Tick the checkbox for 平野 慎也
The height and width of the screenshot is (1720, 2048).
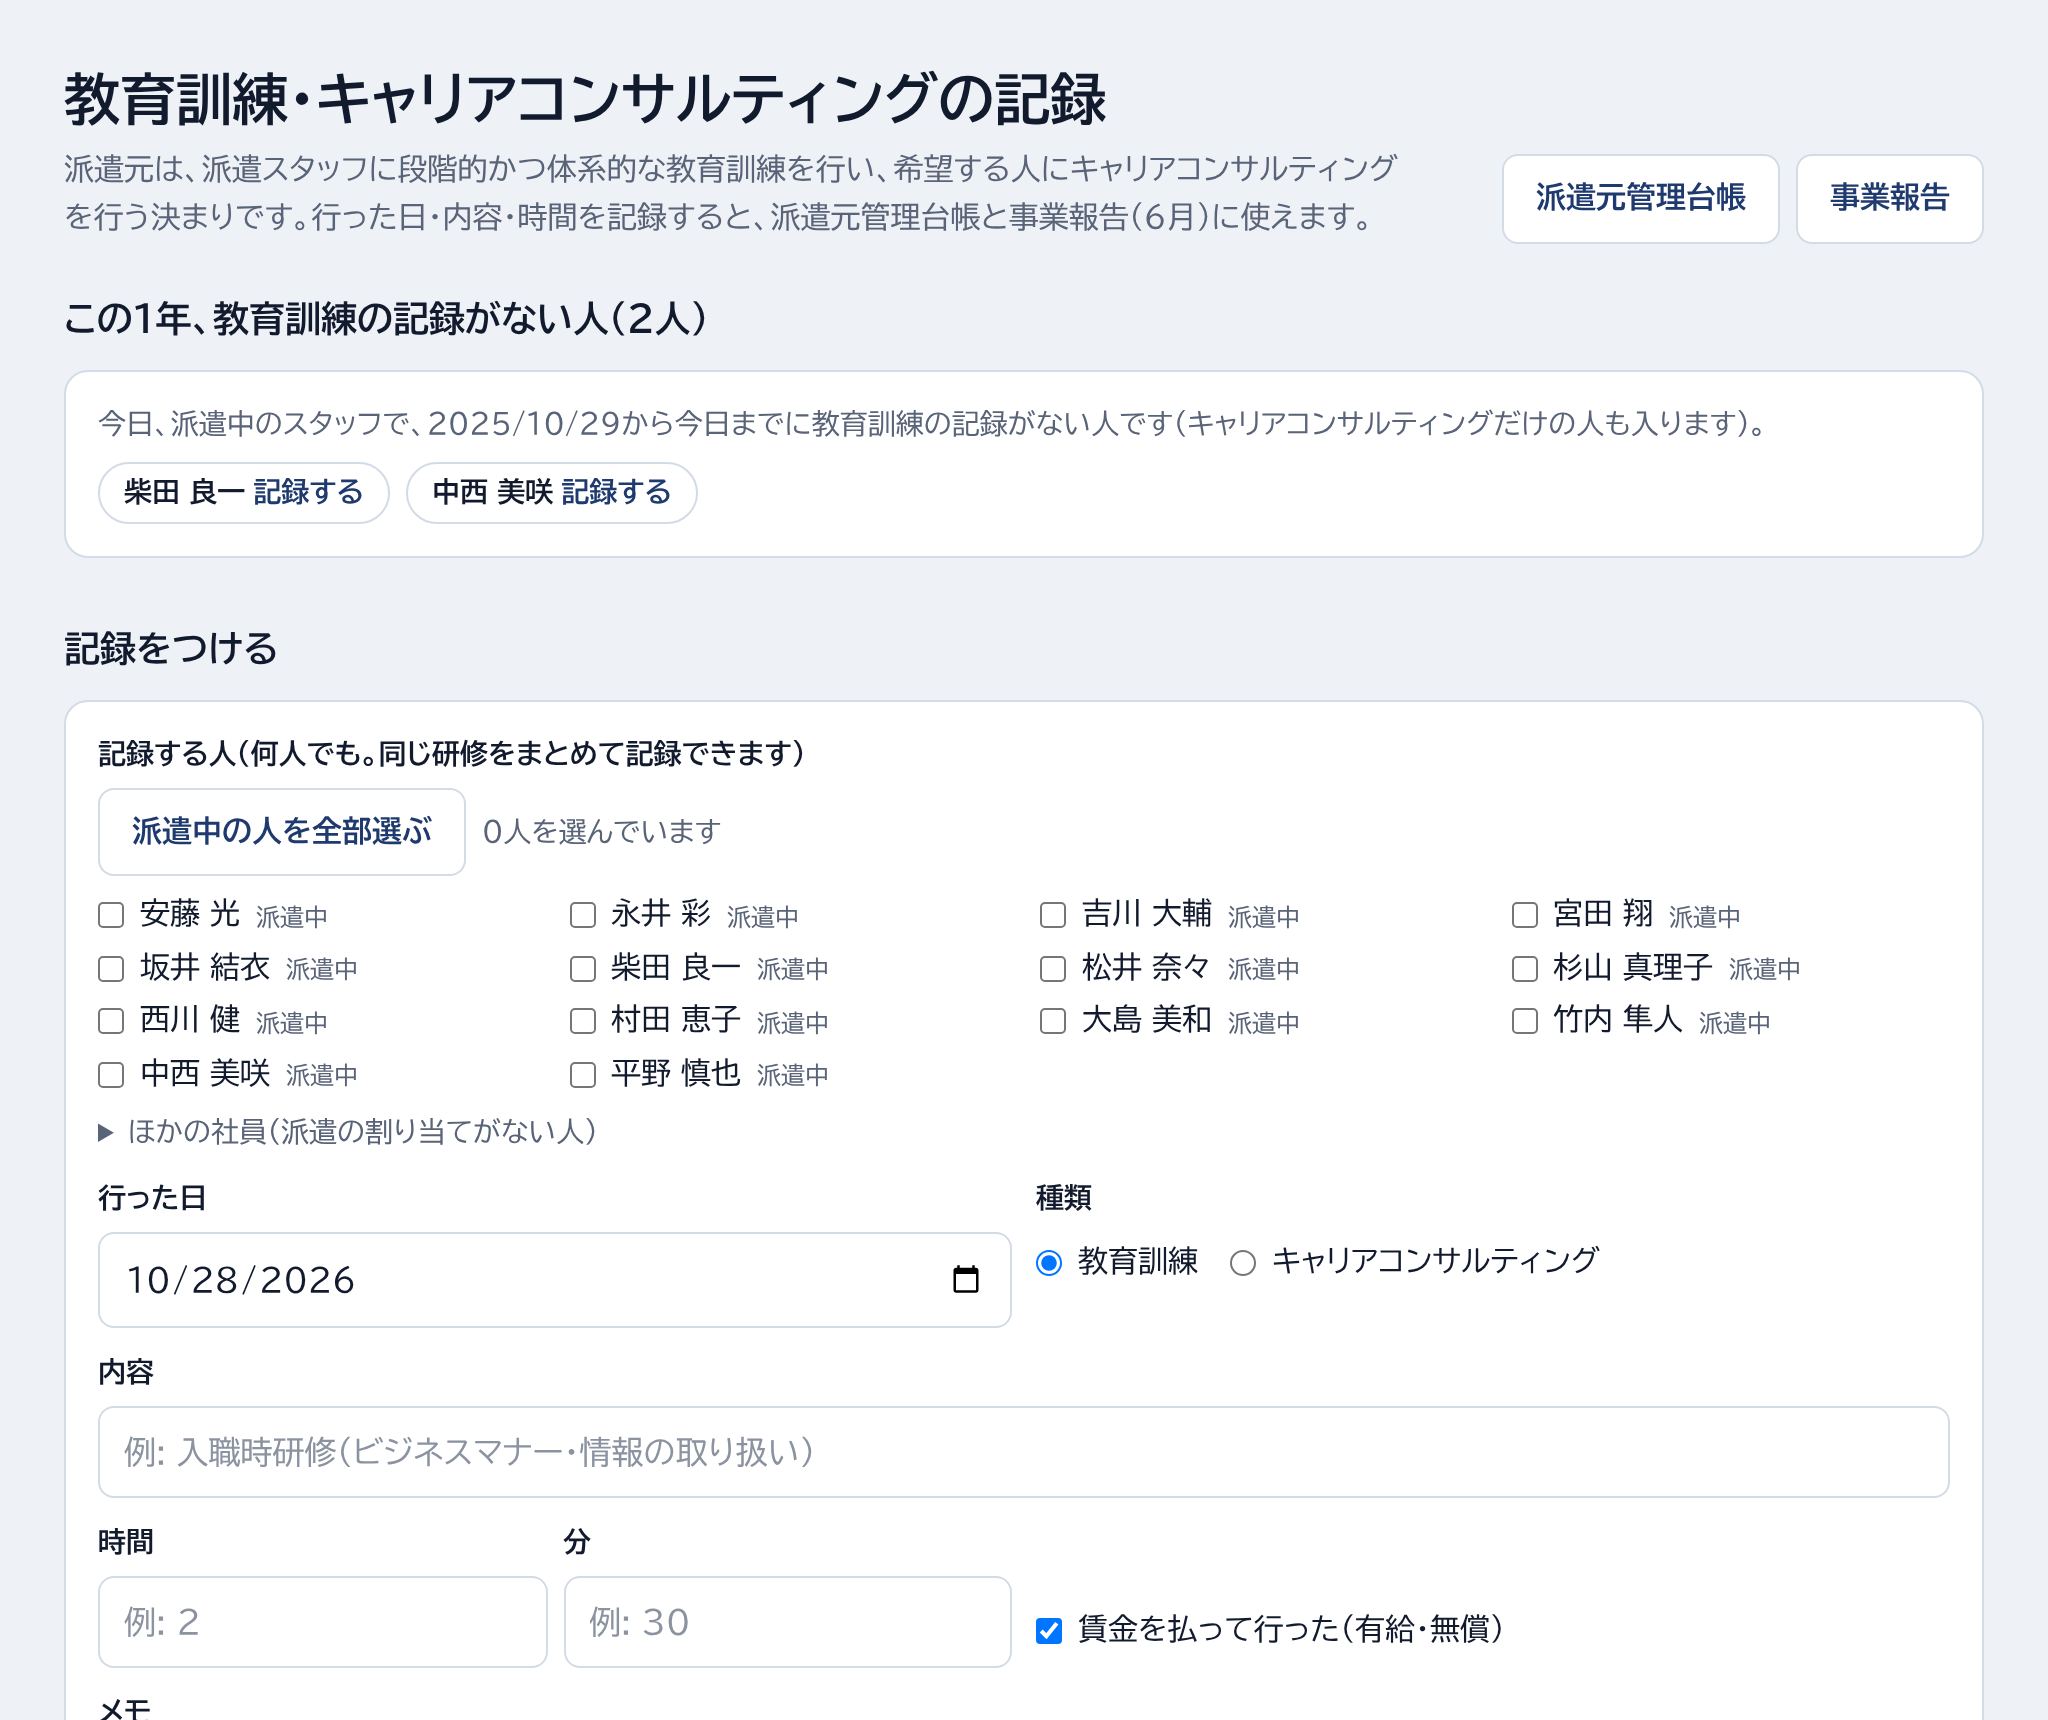(x=582, y=1074)
